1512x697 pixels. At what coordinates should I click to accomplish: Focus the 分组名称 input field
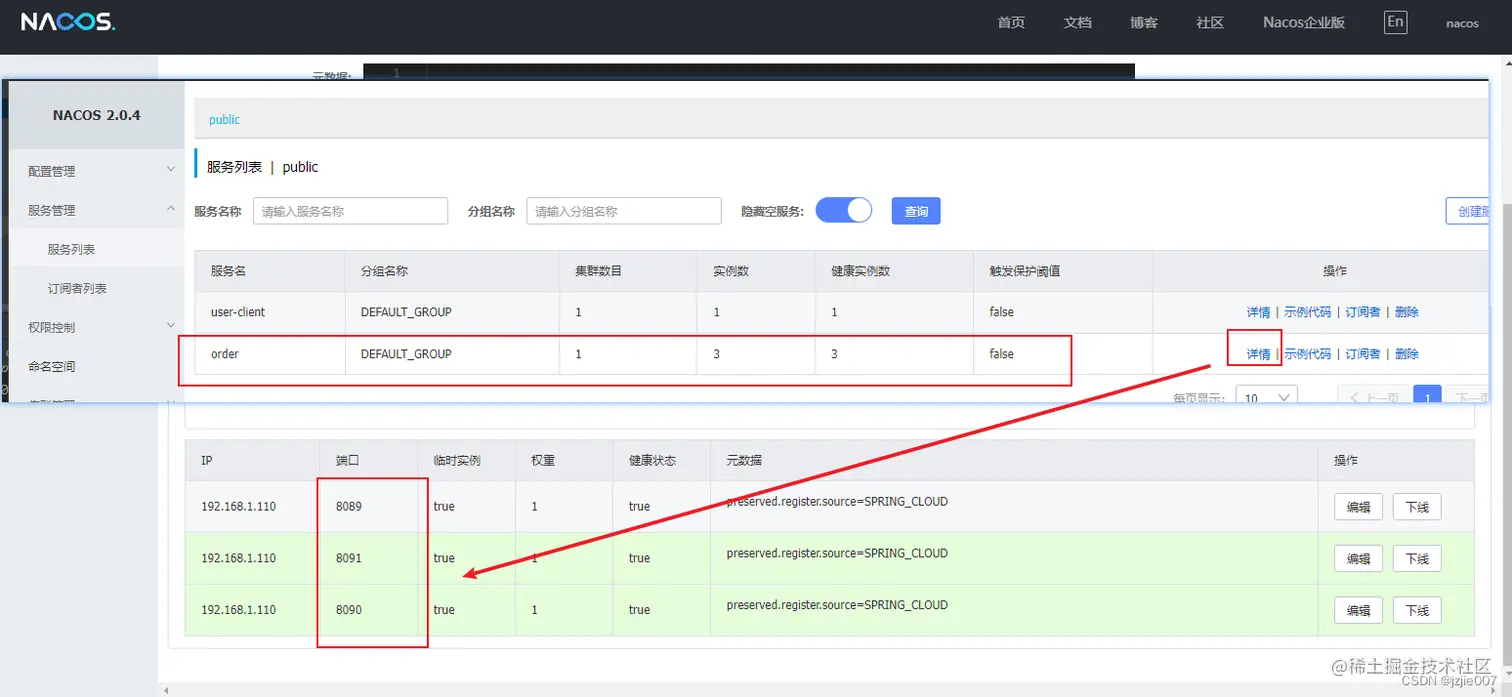tap(624, 211)
